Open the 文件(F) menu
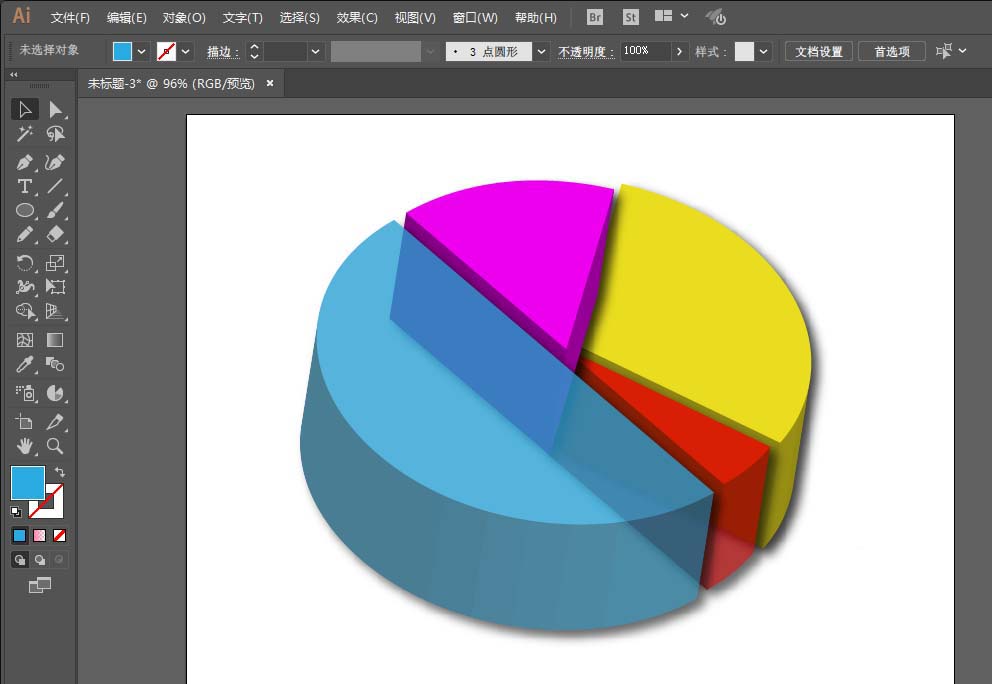 (x=70, y=18)
